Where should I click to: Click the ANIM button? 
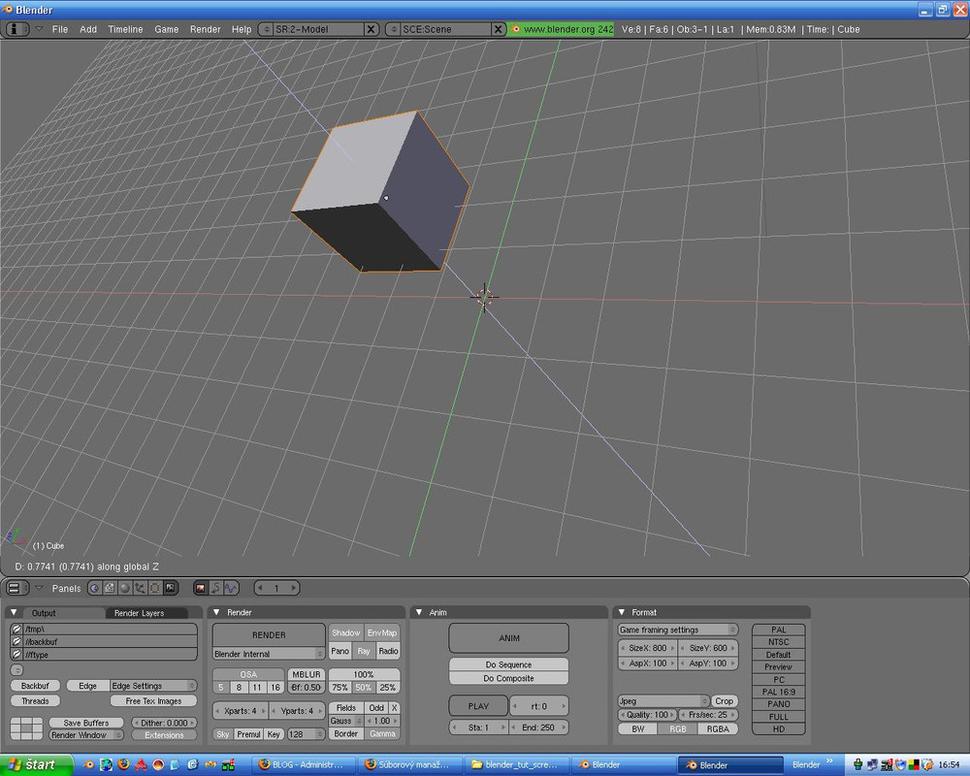(x=509, y=638)
